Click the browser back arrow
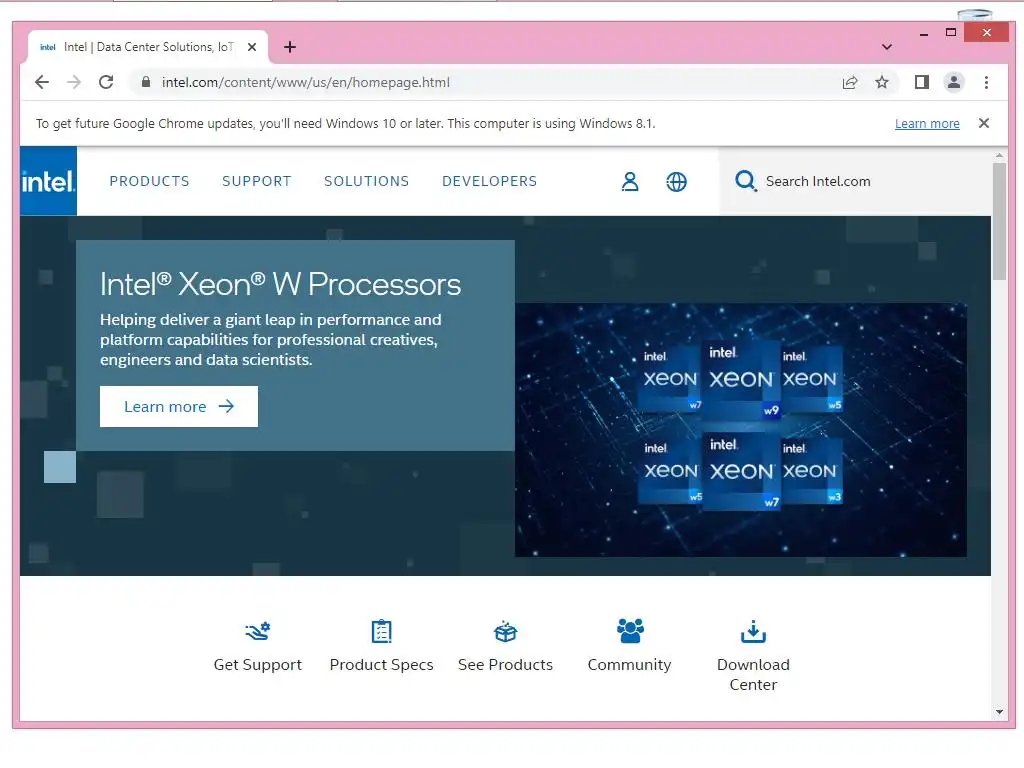1024x768 pixels. click(x=42, y=82)
